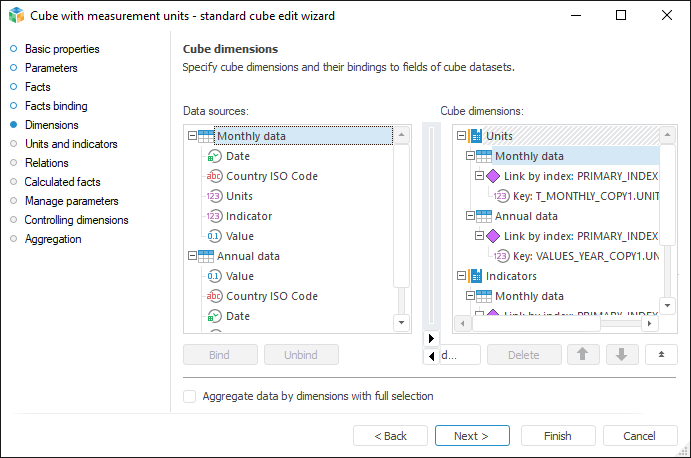The height and width of the screenshot is (458, 691).
Task: Collapse the Units cube dimension node
Action: point(461,136)
